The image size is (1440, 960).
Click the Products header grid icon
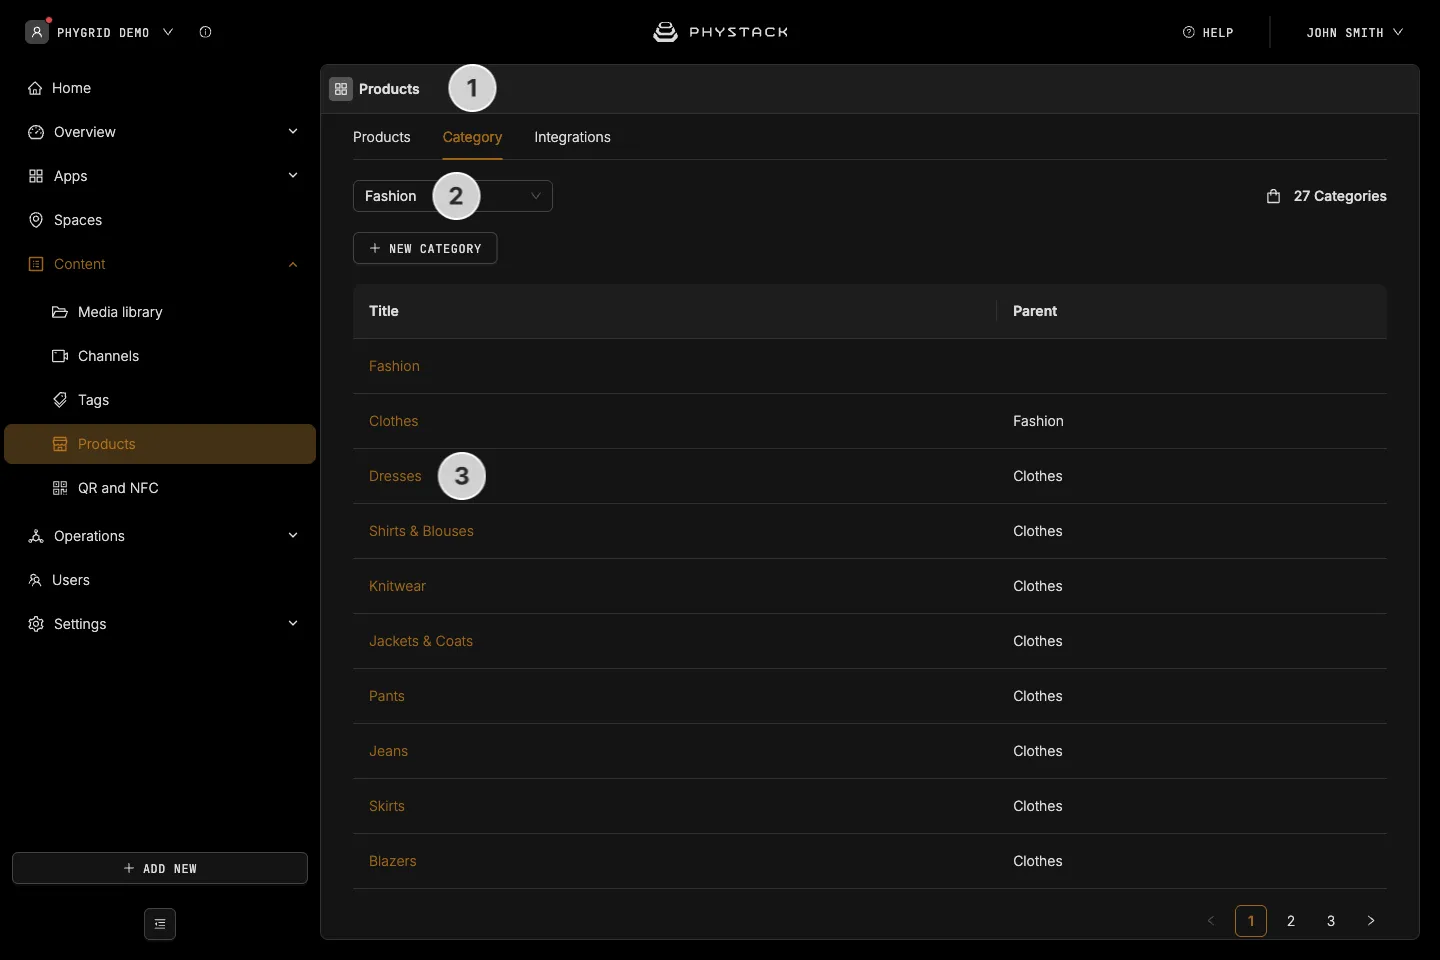tap(341, 89)
